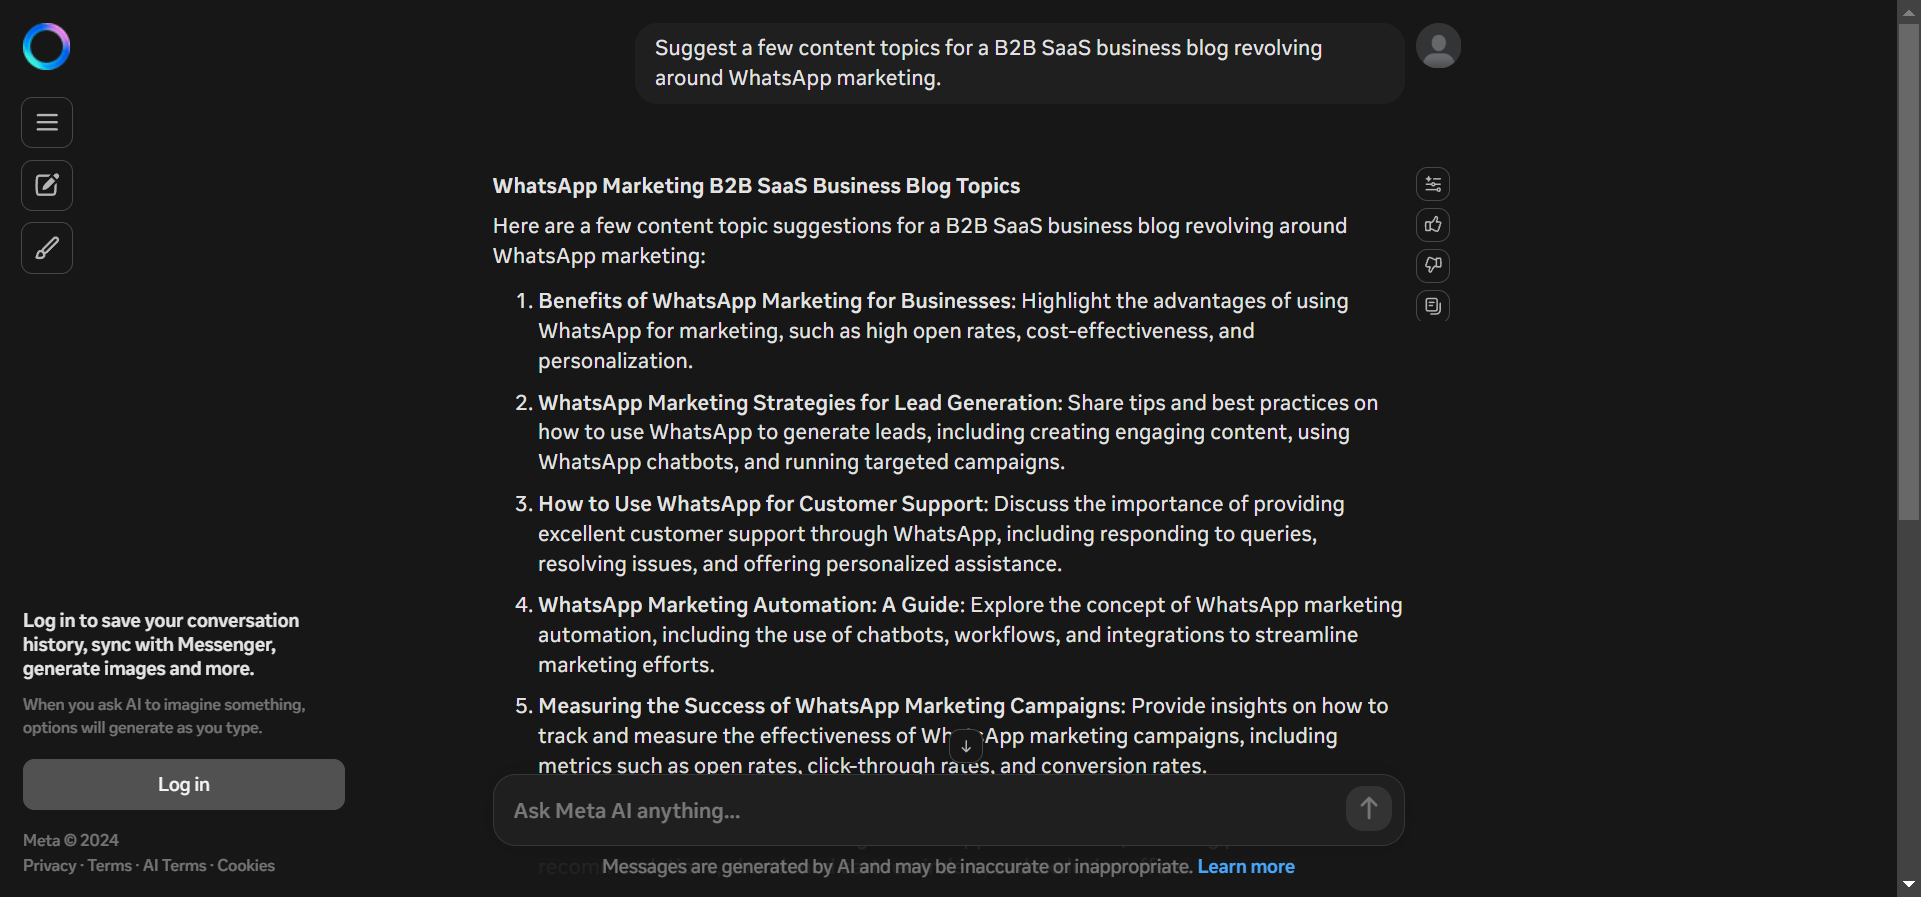Select the Imagine paintbrush tool
Screen dimensions: 1921x897
pos(46,248)
